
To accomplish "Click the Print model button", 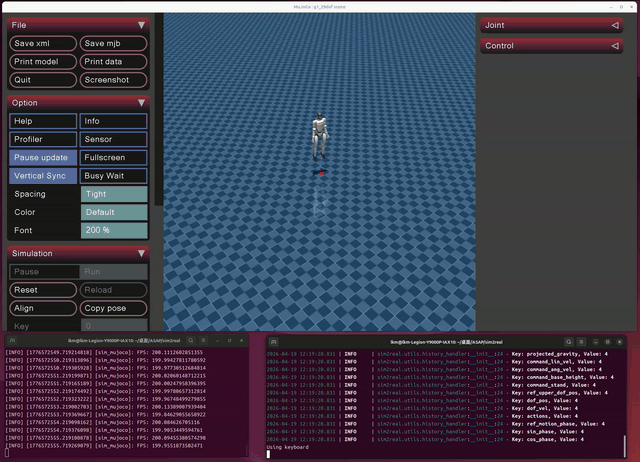I will 43,62.
